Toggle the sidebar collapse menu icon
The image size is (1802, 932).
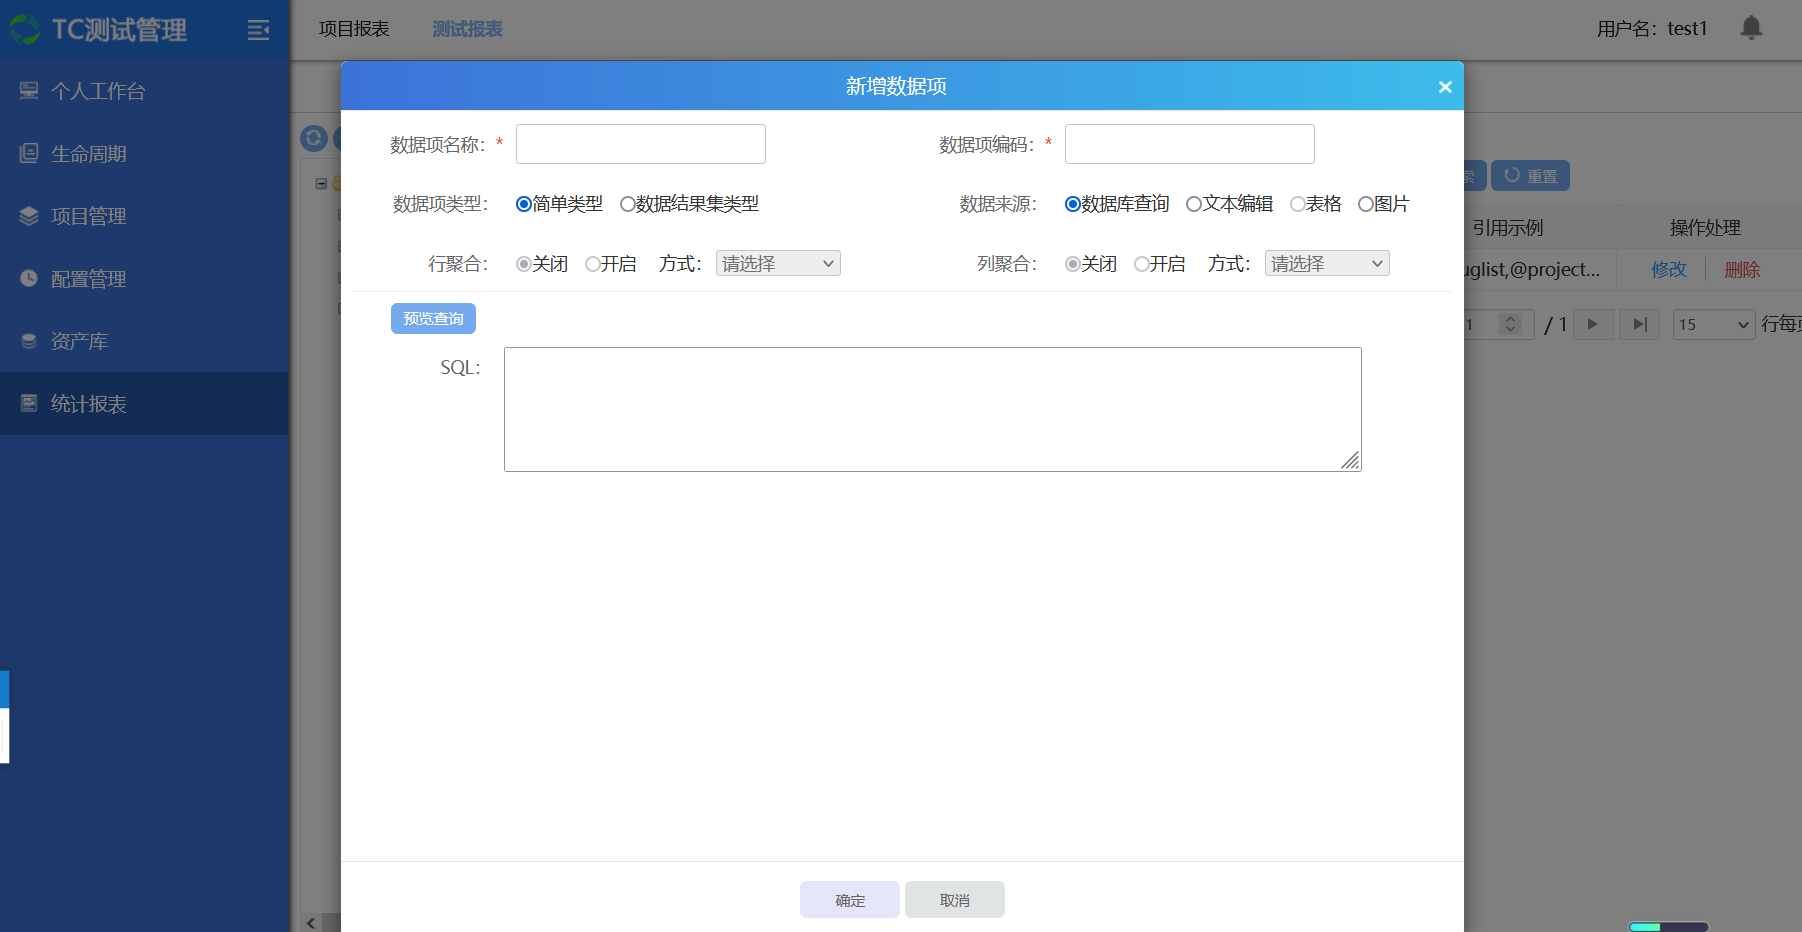pyautogui.click(x=258, y=30)
